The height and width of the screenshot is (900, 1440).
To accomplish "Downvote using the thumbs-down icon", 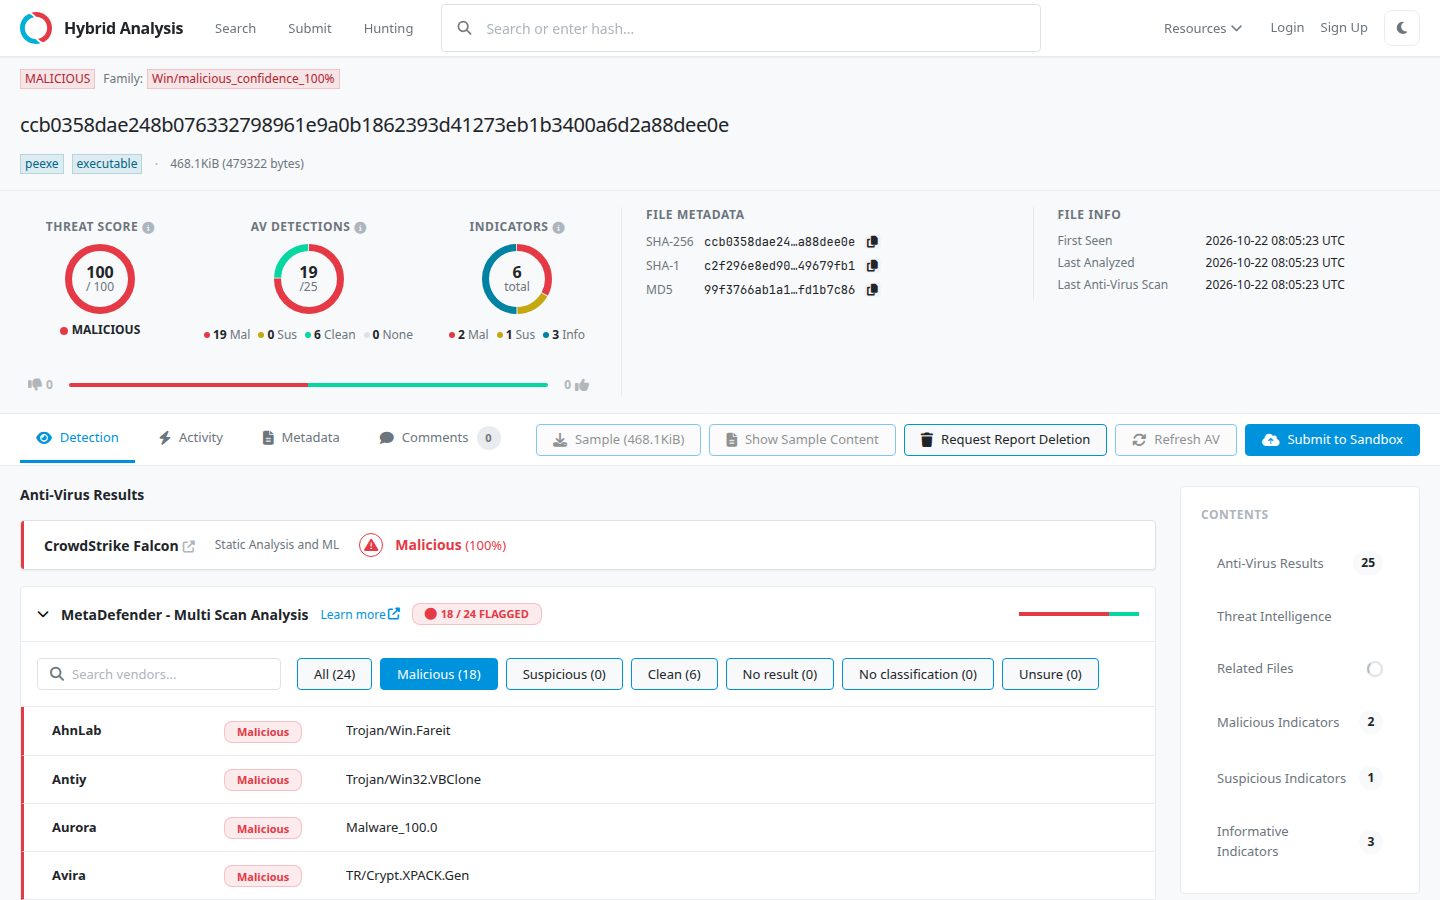I will pos(35,384).
